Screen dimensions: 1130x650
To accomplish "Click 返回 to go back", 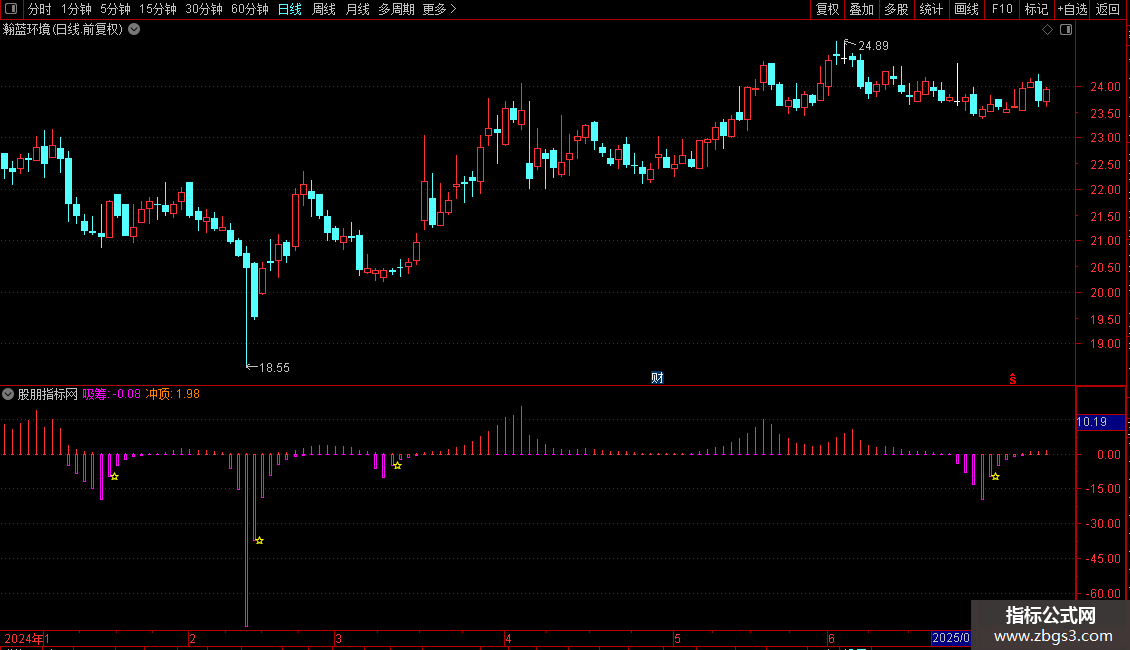I will point(1108,9).
